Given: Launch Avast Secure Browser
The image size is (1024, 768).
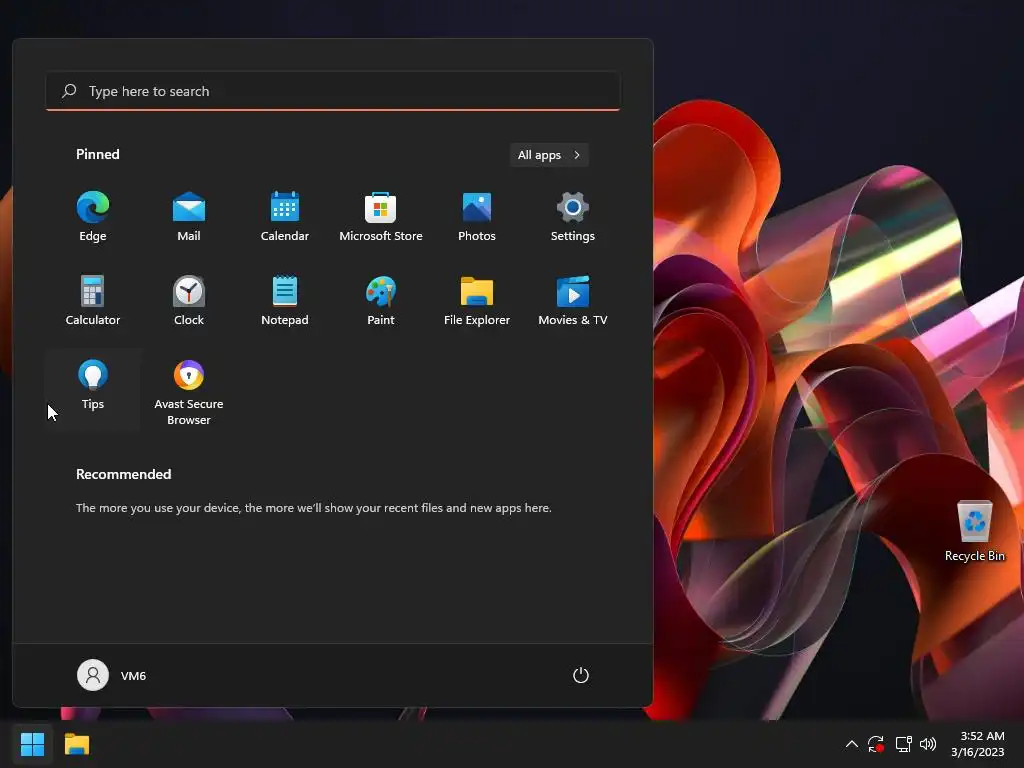Looking at the screenshot, I should pyautogui.click(x=189, y=392).
